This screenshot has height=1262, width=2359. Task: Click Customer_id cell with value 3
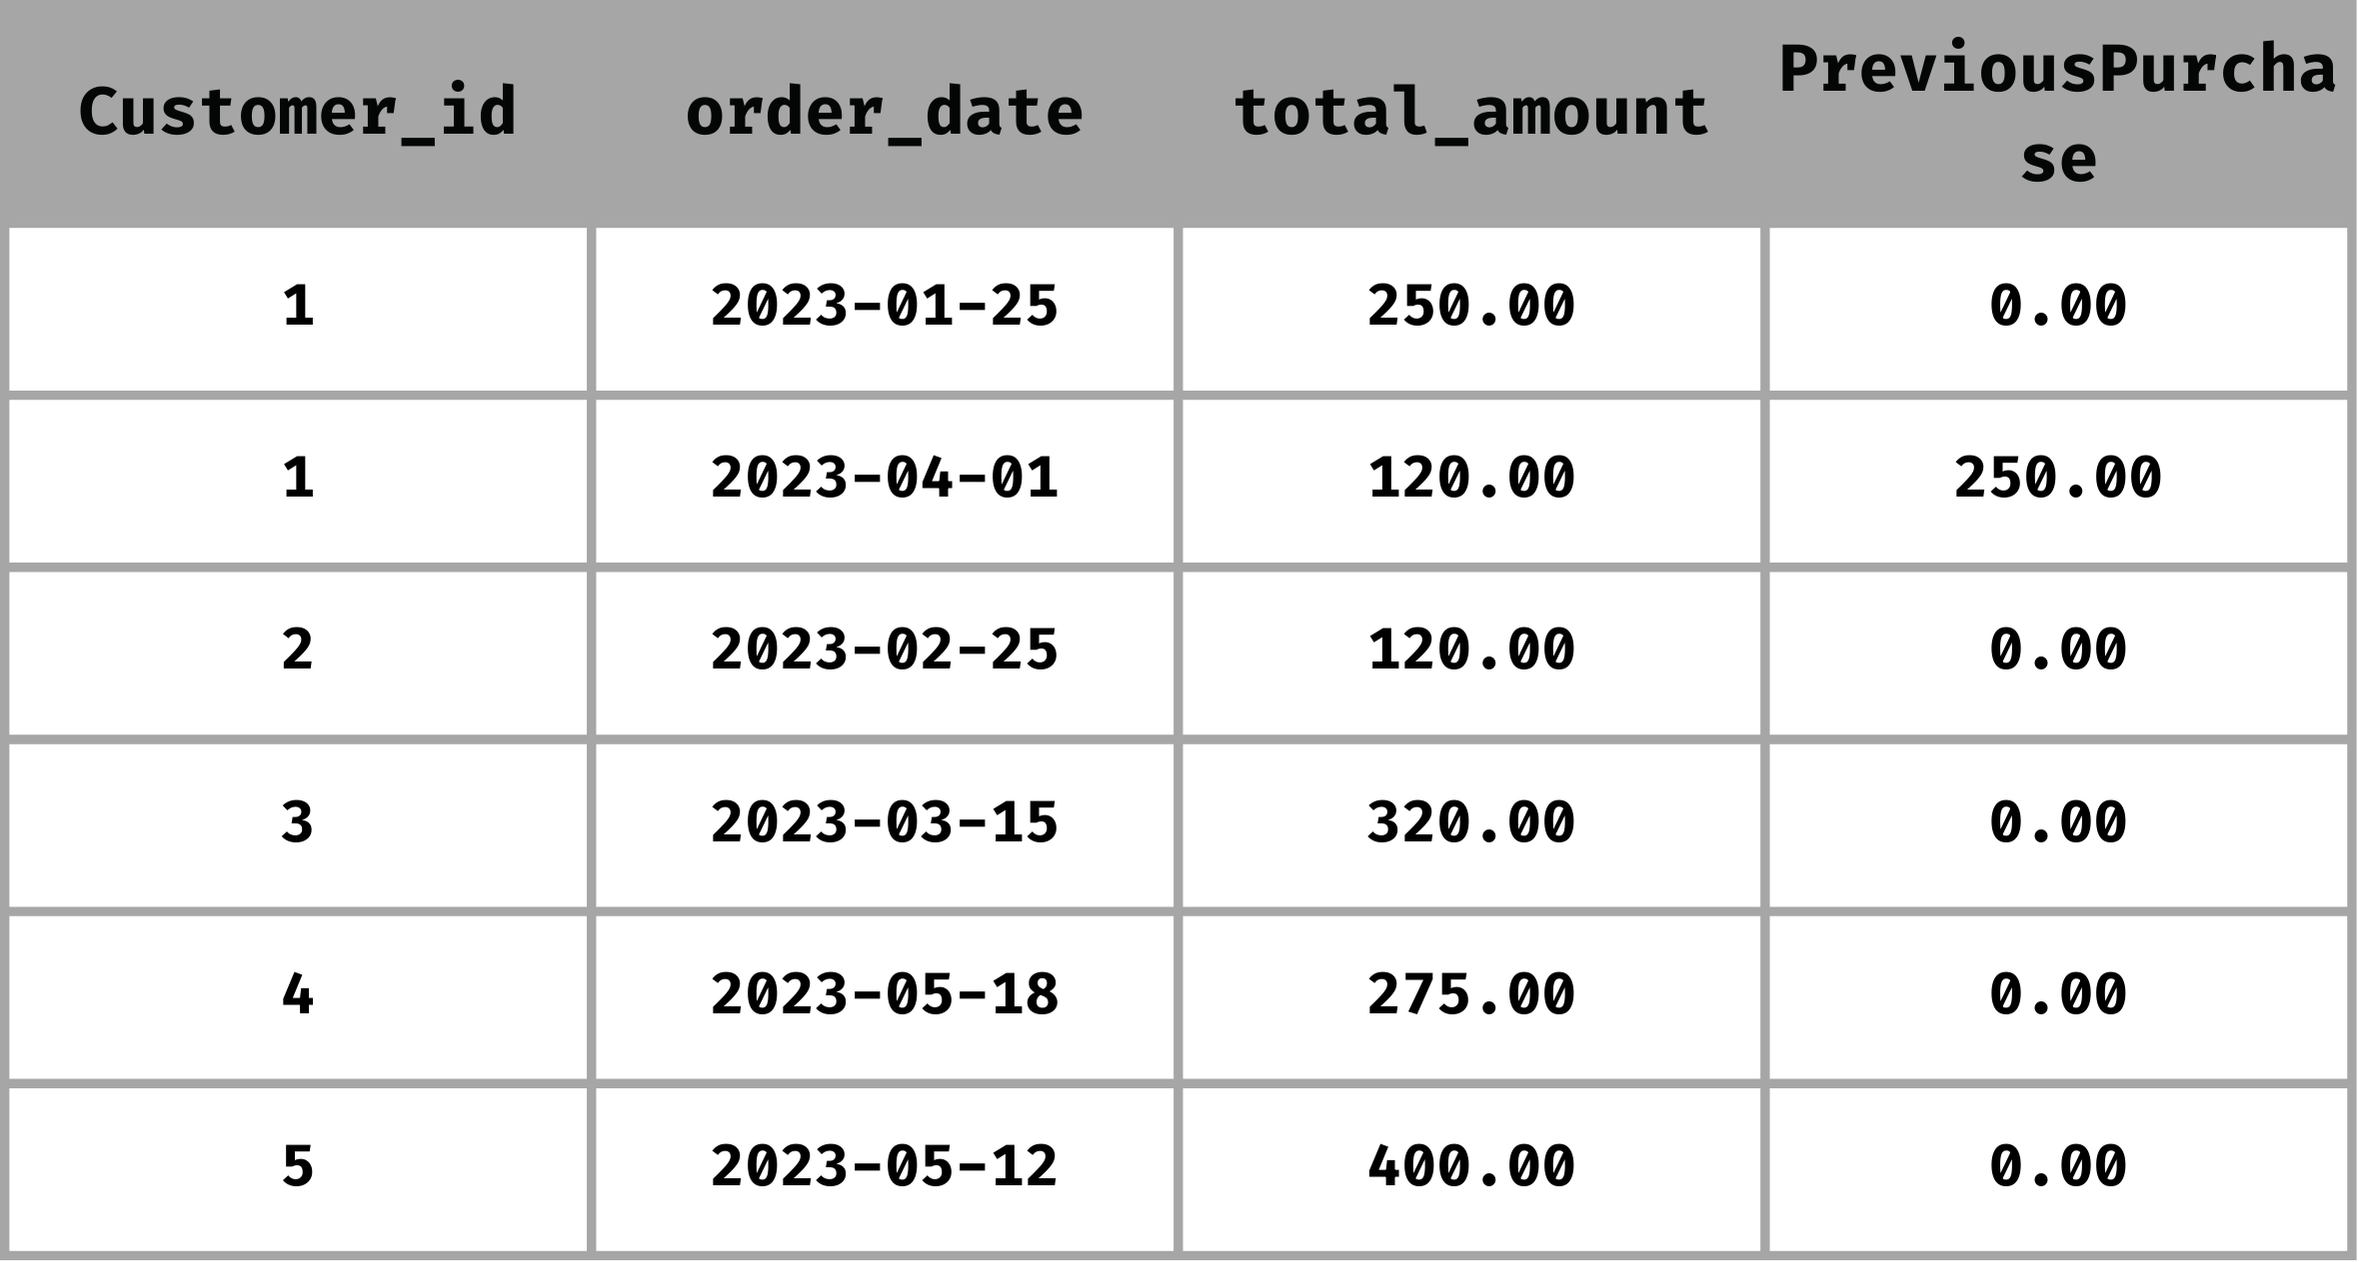pos(297,824)
